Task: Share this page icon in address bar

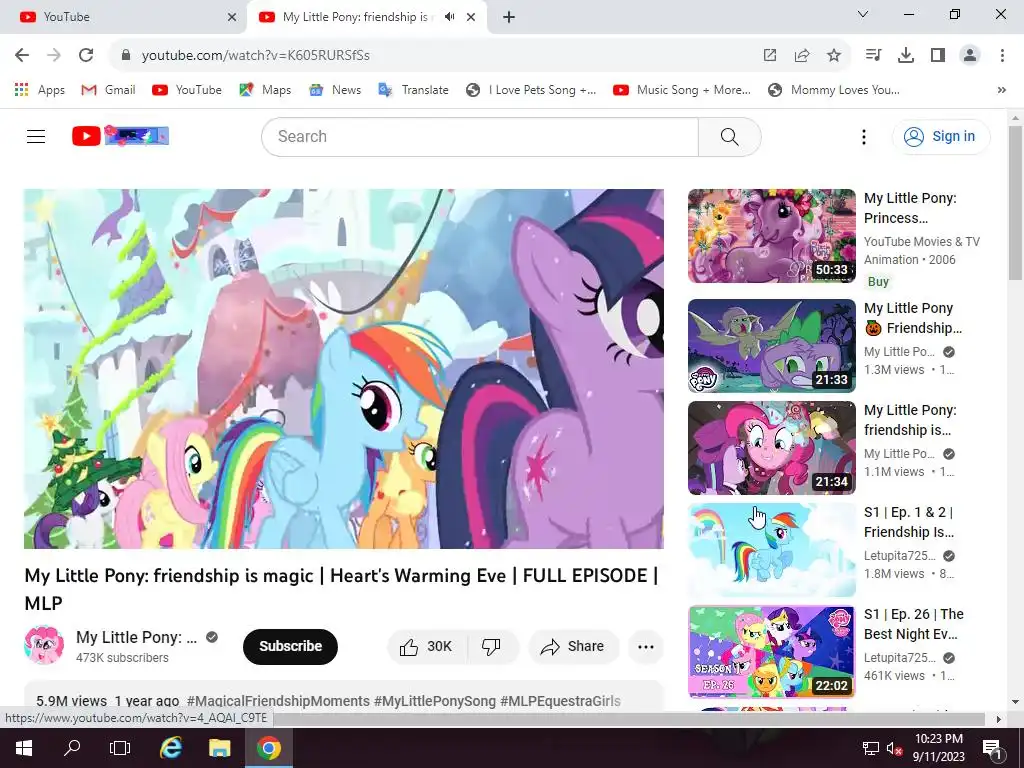Action: click(x=802, y=56)
